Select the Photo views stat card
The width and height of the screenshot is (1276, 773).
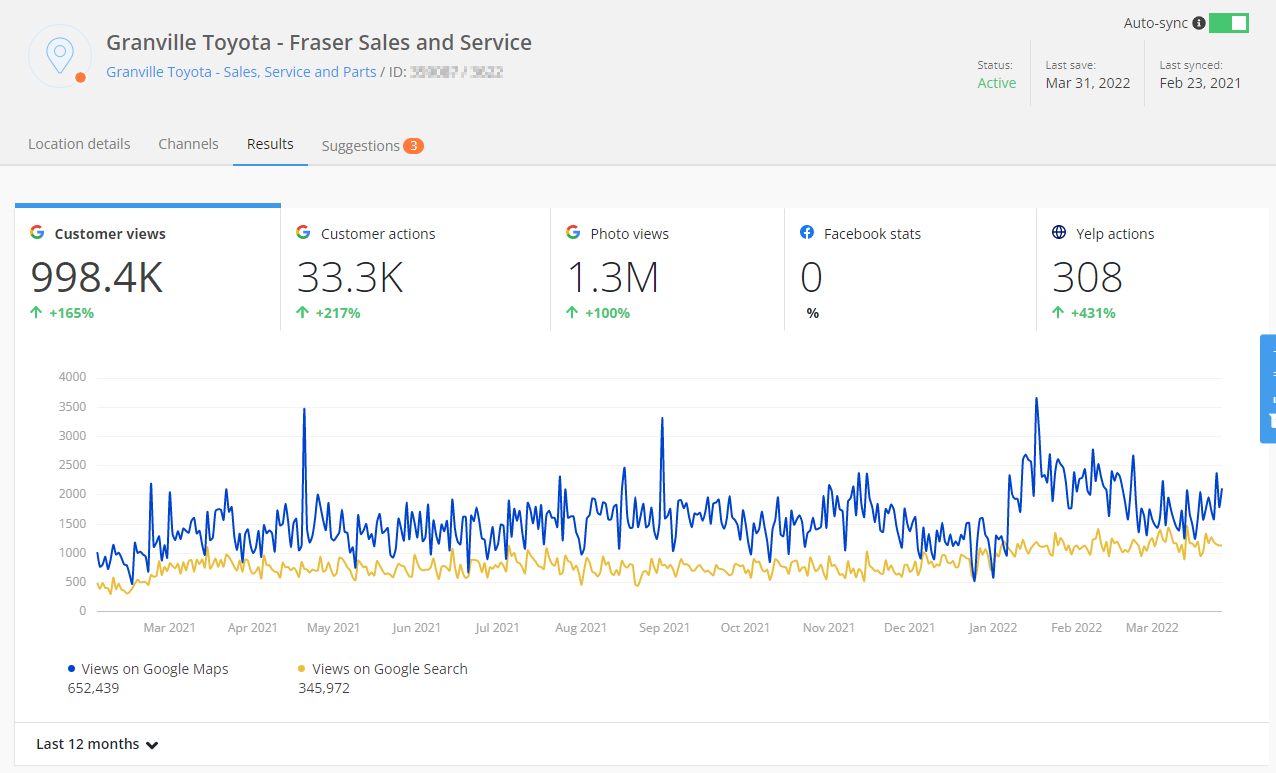tap(667, 269)
